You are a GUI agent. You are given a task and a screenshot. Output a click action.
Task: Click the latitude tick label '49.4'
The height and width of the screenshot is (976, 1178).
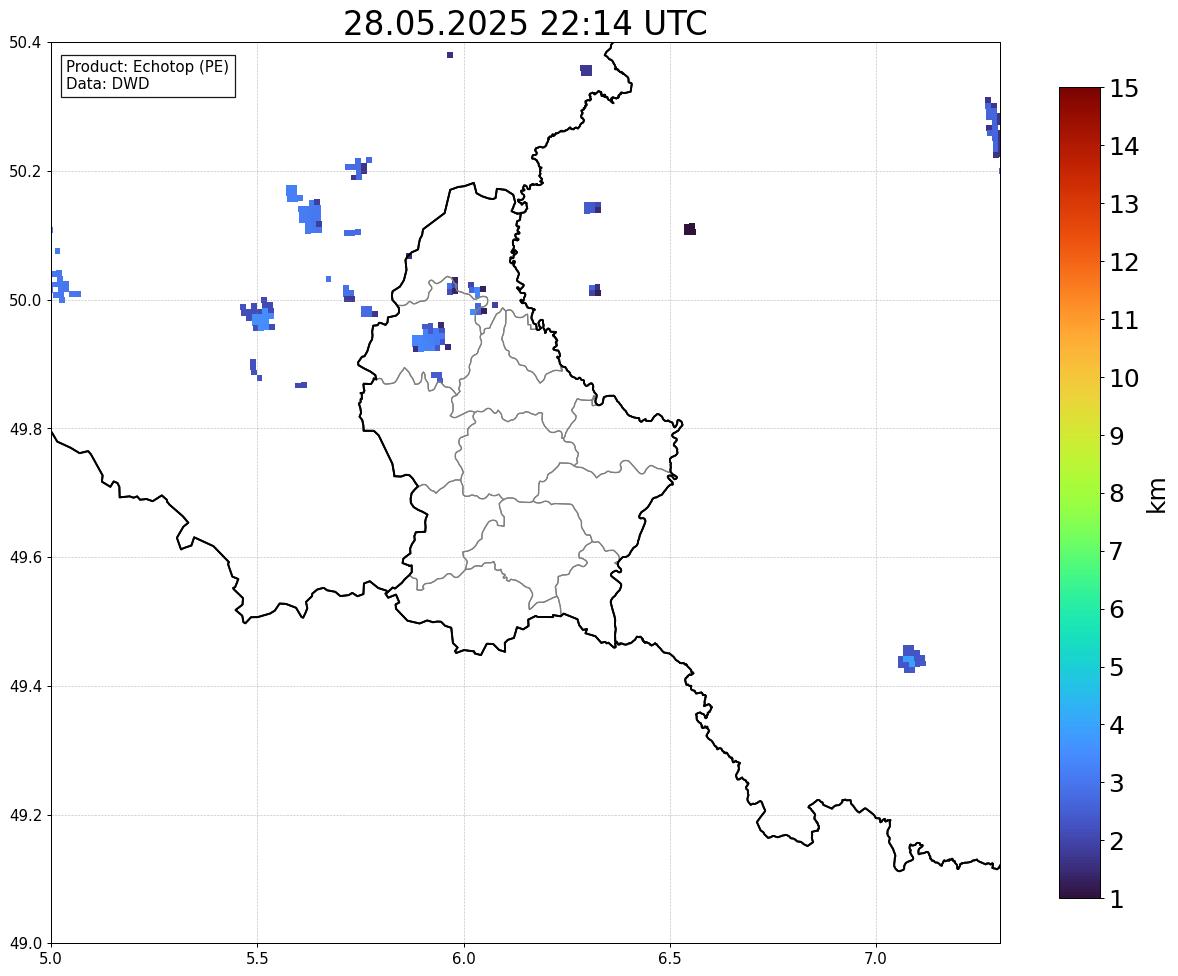(x=25, y=687)
